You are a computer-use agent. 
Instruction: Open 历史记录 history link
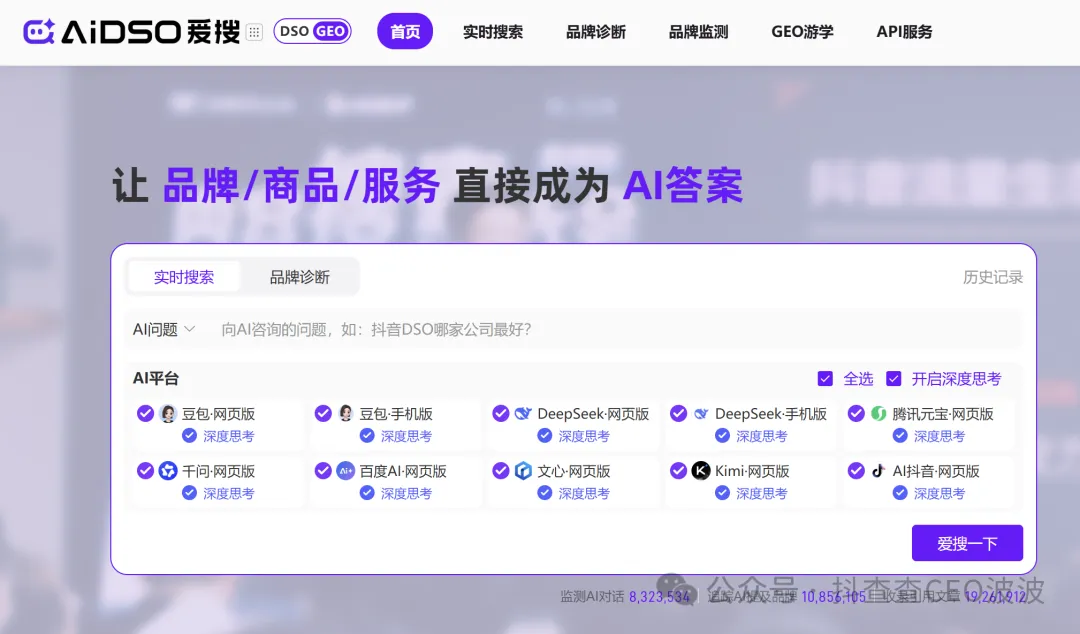992,277
